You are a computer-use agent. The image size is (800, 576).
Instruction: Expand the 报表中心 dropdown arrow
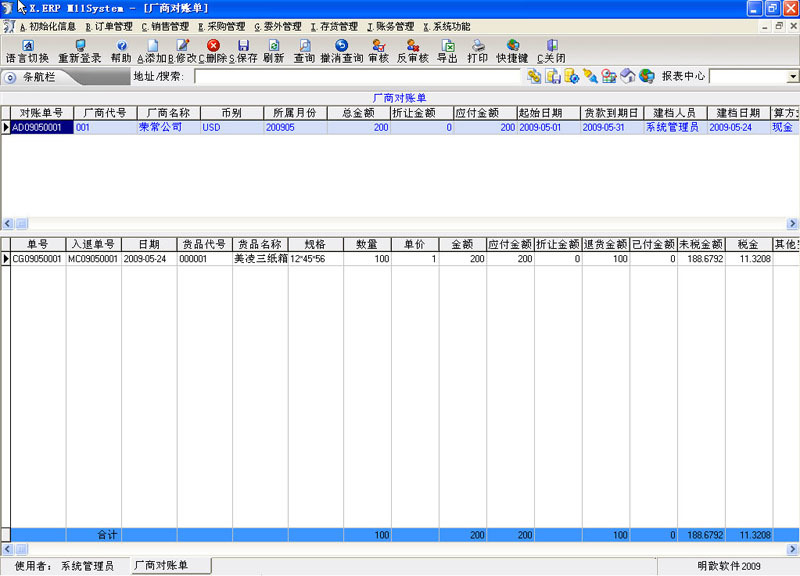(x=793, y=77)
